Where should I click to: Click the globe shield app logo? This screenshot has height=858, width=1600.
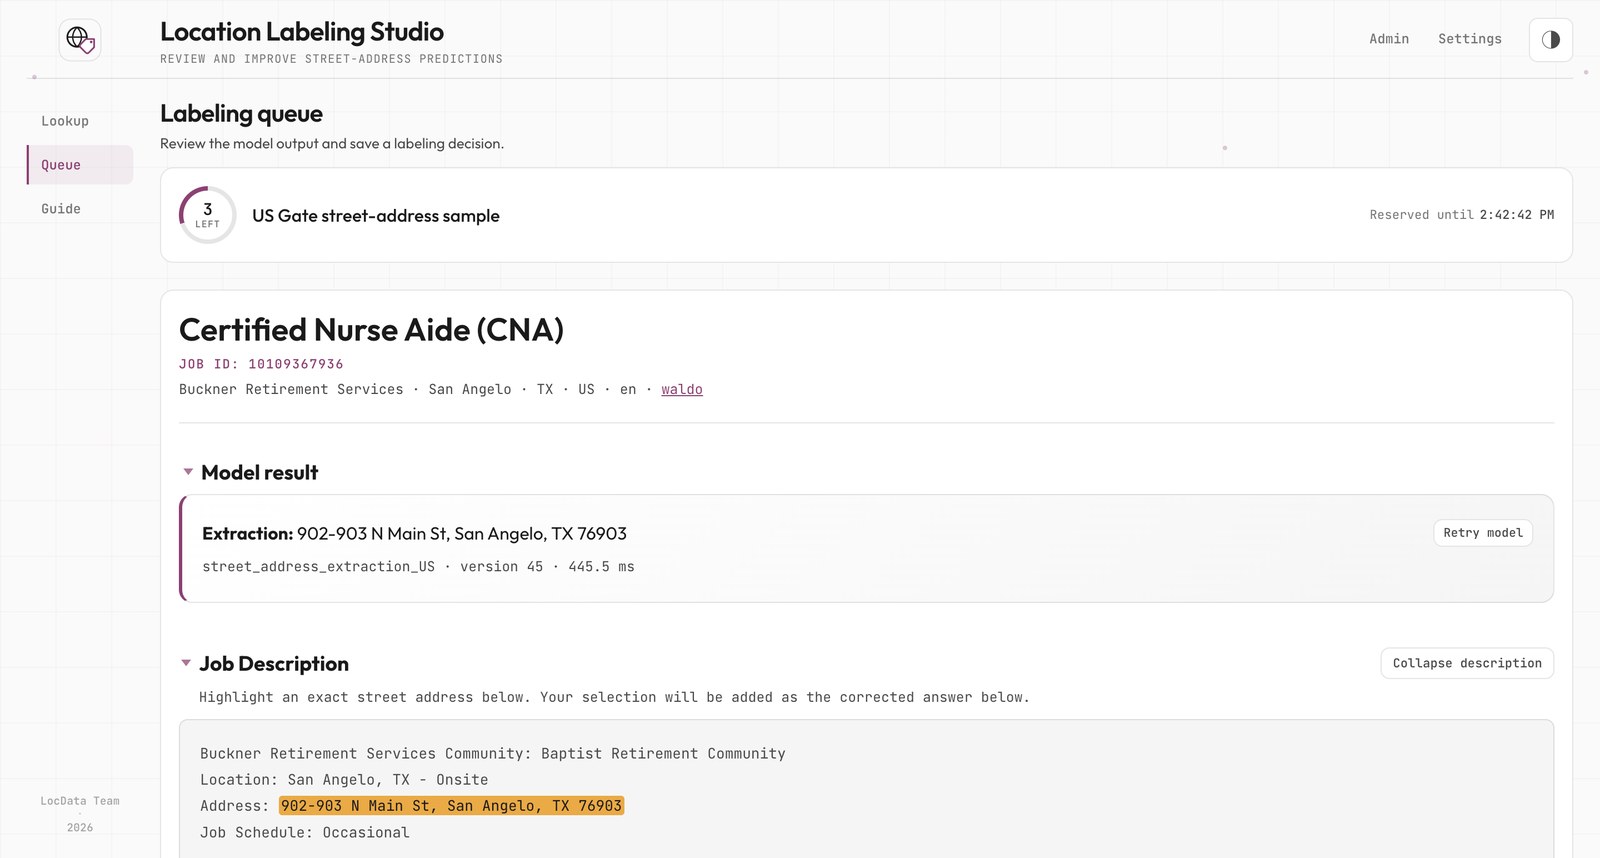pos(80,40)
